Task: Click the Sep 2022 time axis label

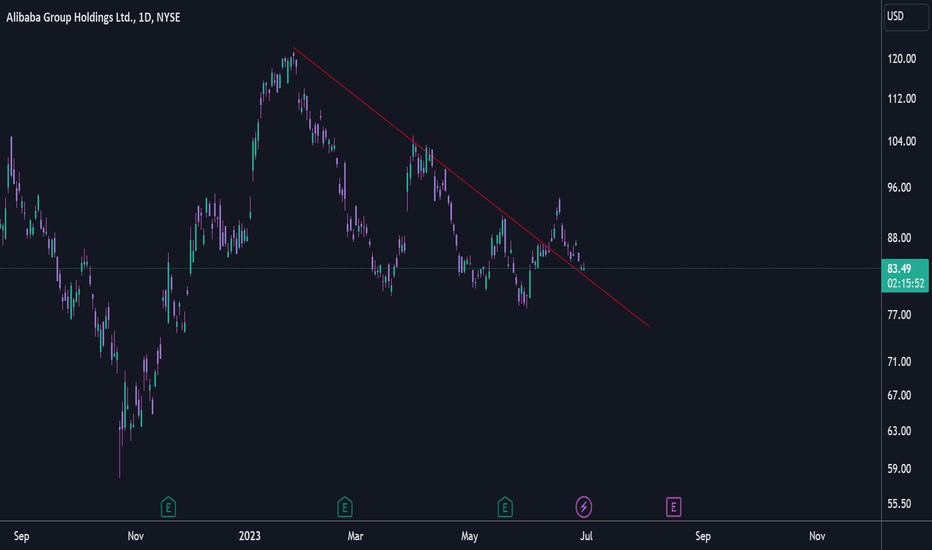Action: click(x=21, y=536)
